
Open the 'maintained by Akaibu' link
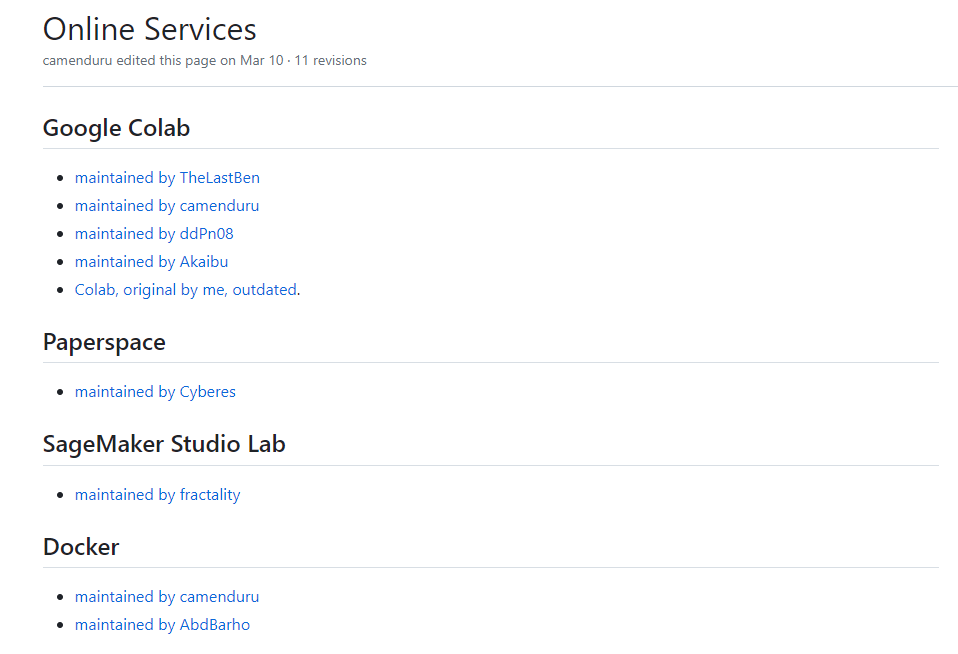(x=151, y=262)
